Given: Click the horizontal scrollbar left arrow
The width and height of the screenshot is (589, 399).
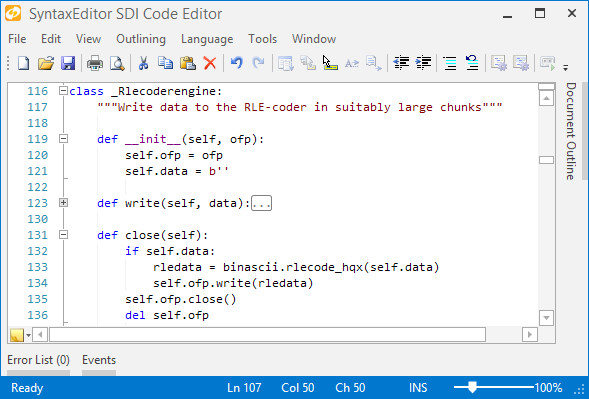Looking at the screenshot, I should pos(40,334).
